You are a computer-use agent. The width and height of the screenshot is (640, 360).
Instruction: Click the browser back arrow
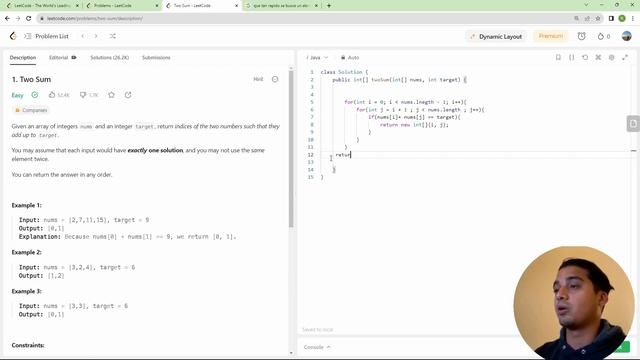coord(7,18)
